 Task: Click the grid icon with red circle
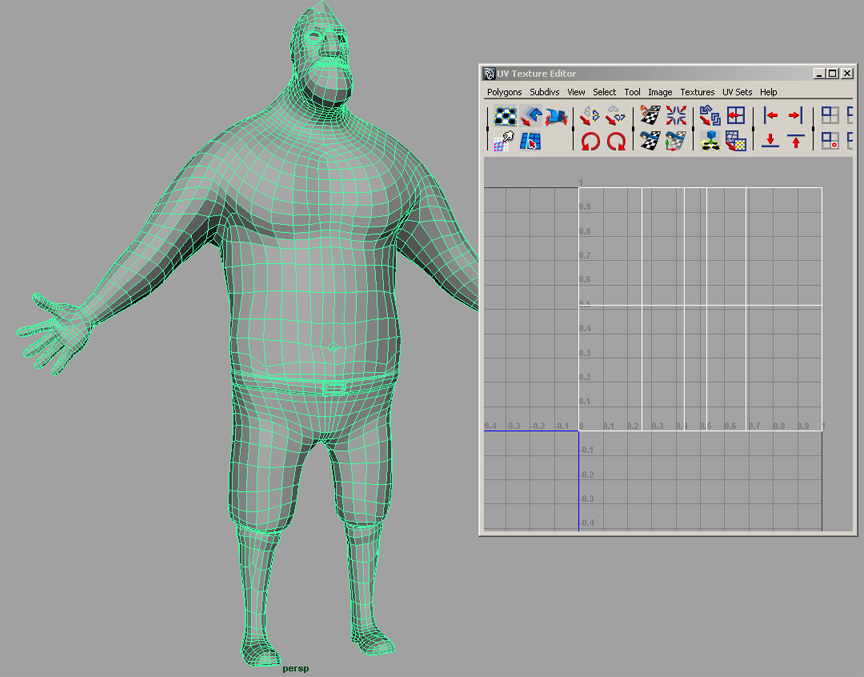[x=830, y=141]
